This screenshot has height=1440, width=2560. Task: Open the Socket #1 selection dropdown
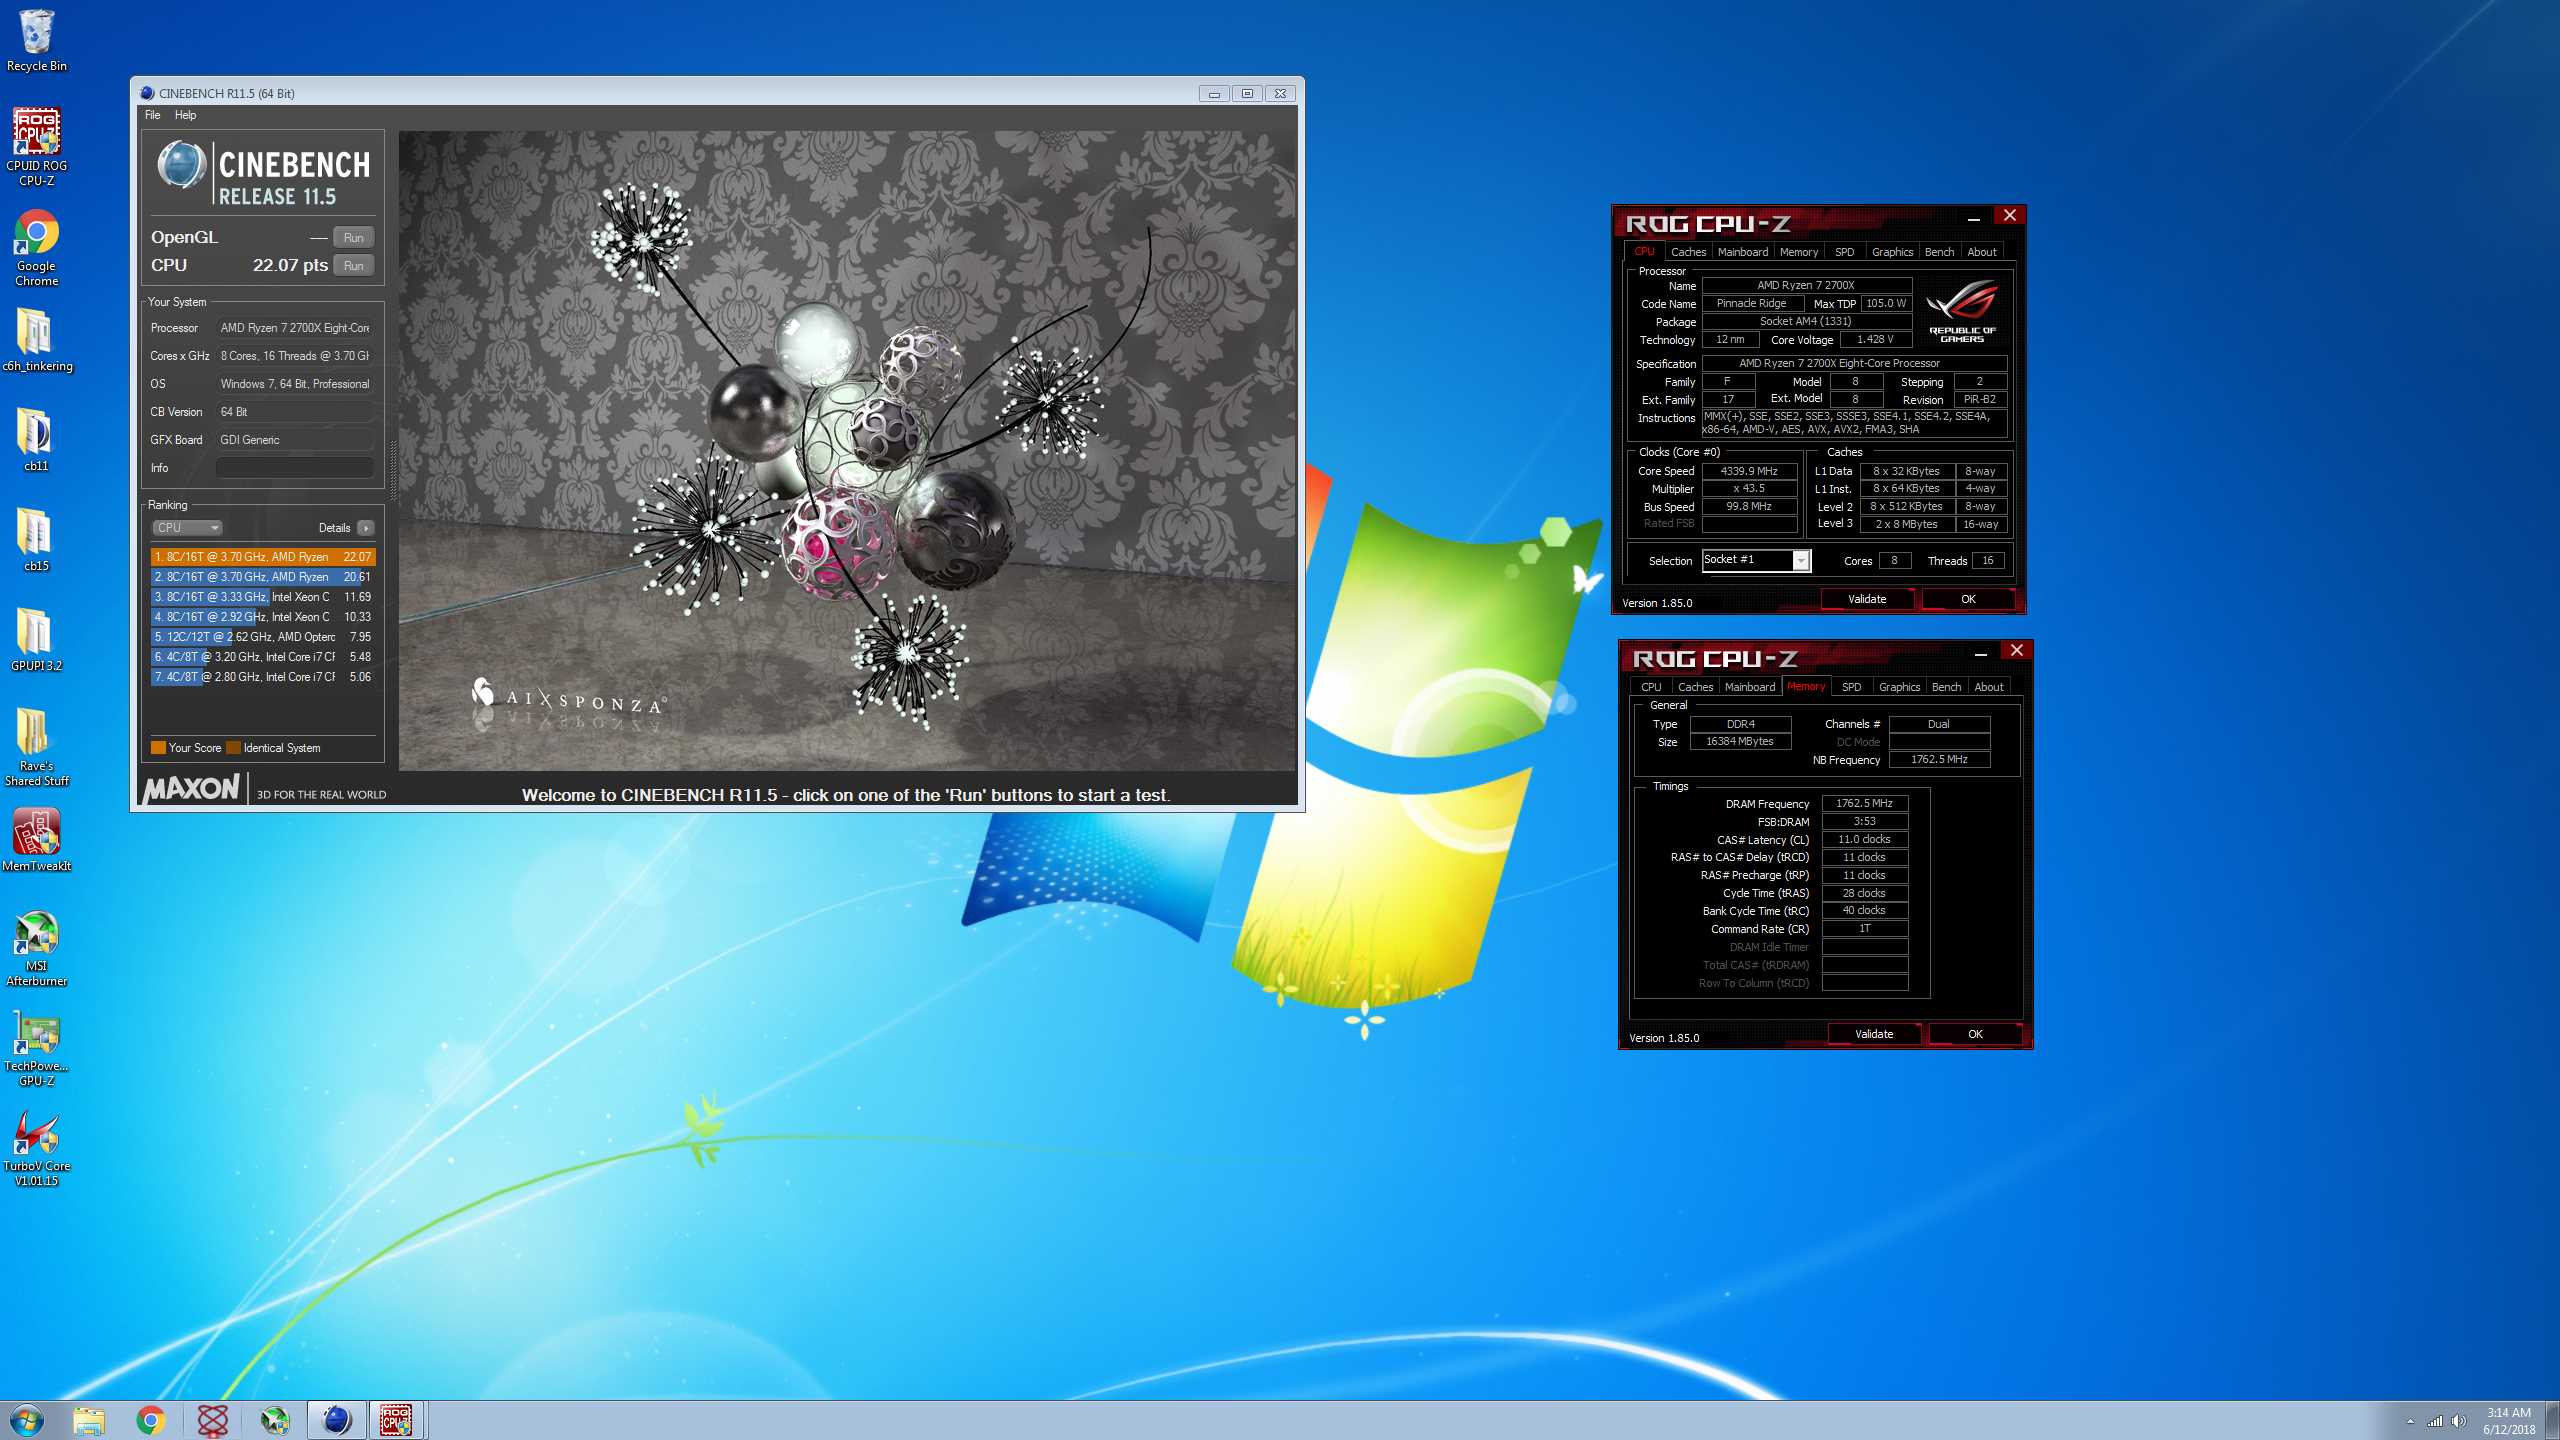tap(1756, 560)
